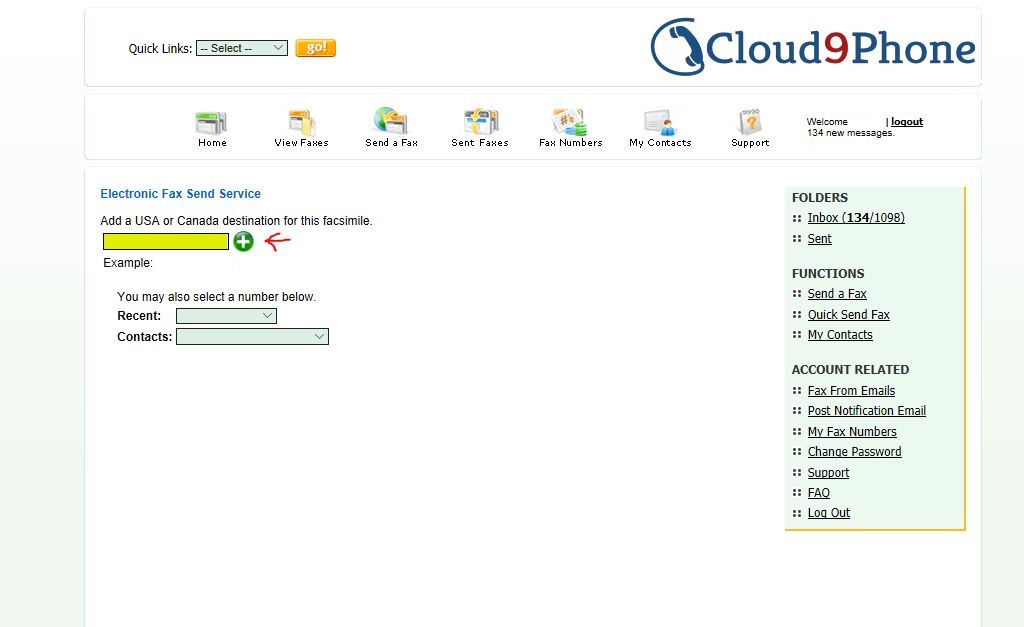Open the Inbox (134/1098) folder link
1024x627 pixels.
point(856,217)
